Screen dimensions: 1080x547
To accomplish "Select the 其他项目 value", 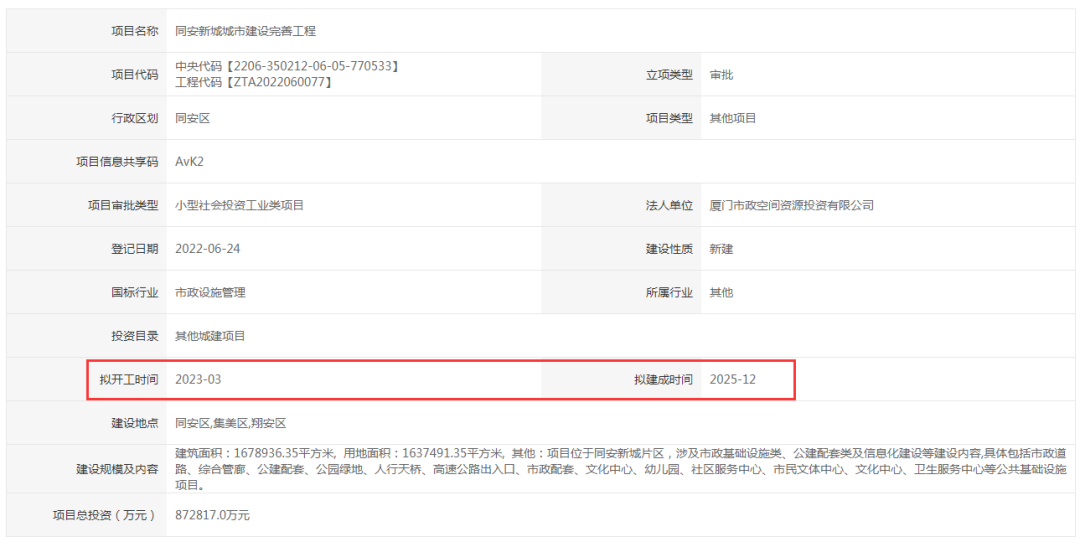I will pyautogui.click(x=733, y=118).
